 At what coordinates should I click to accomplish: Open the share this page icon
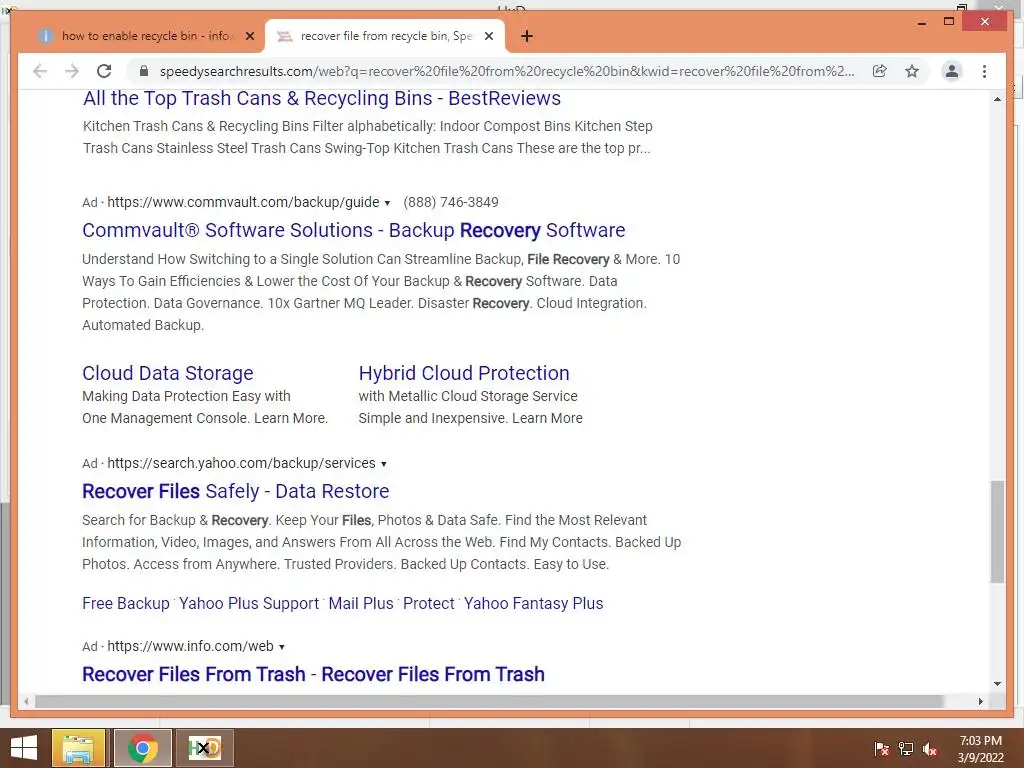(x=880, y=71)
